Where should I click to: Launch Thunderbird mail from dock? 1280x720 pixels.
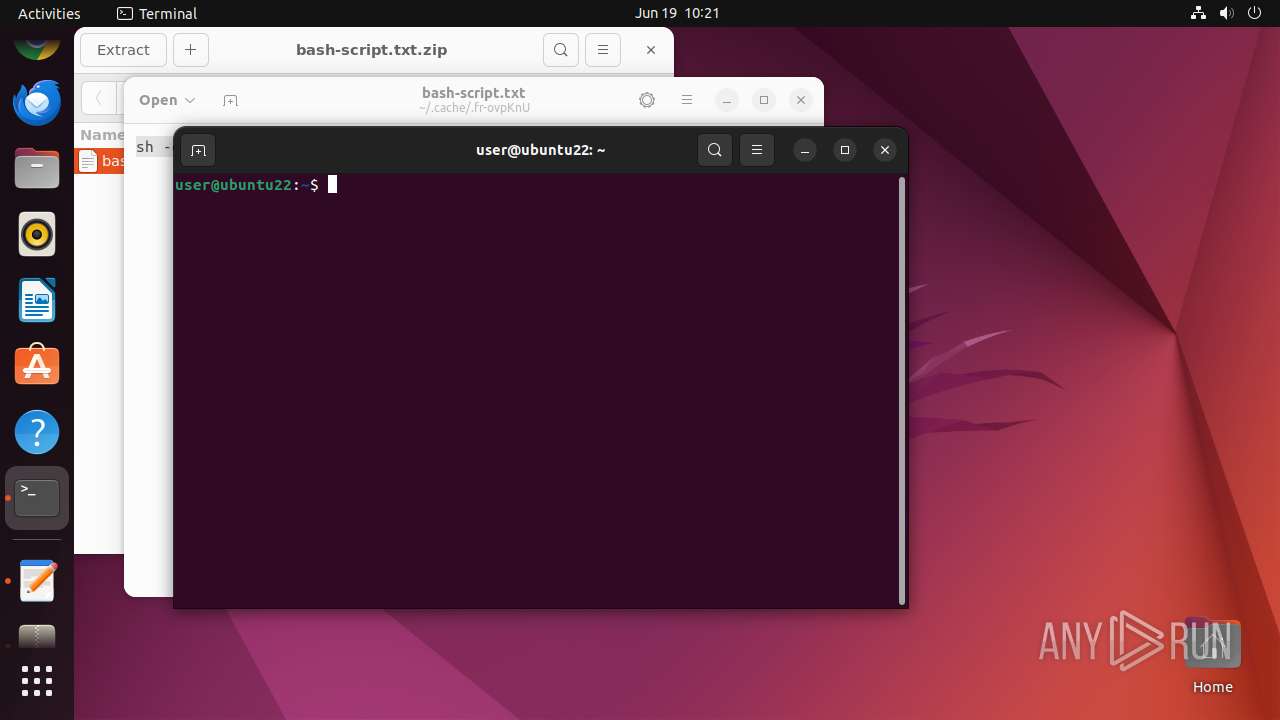tap(37, 102)
